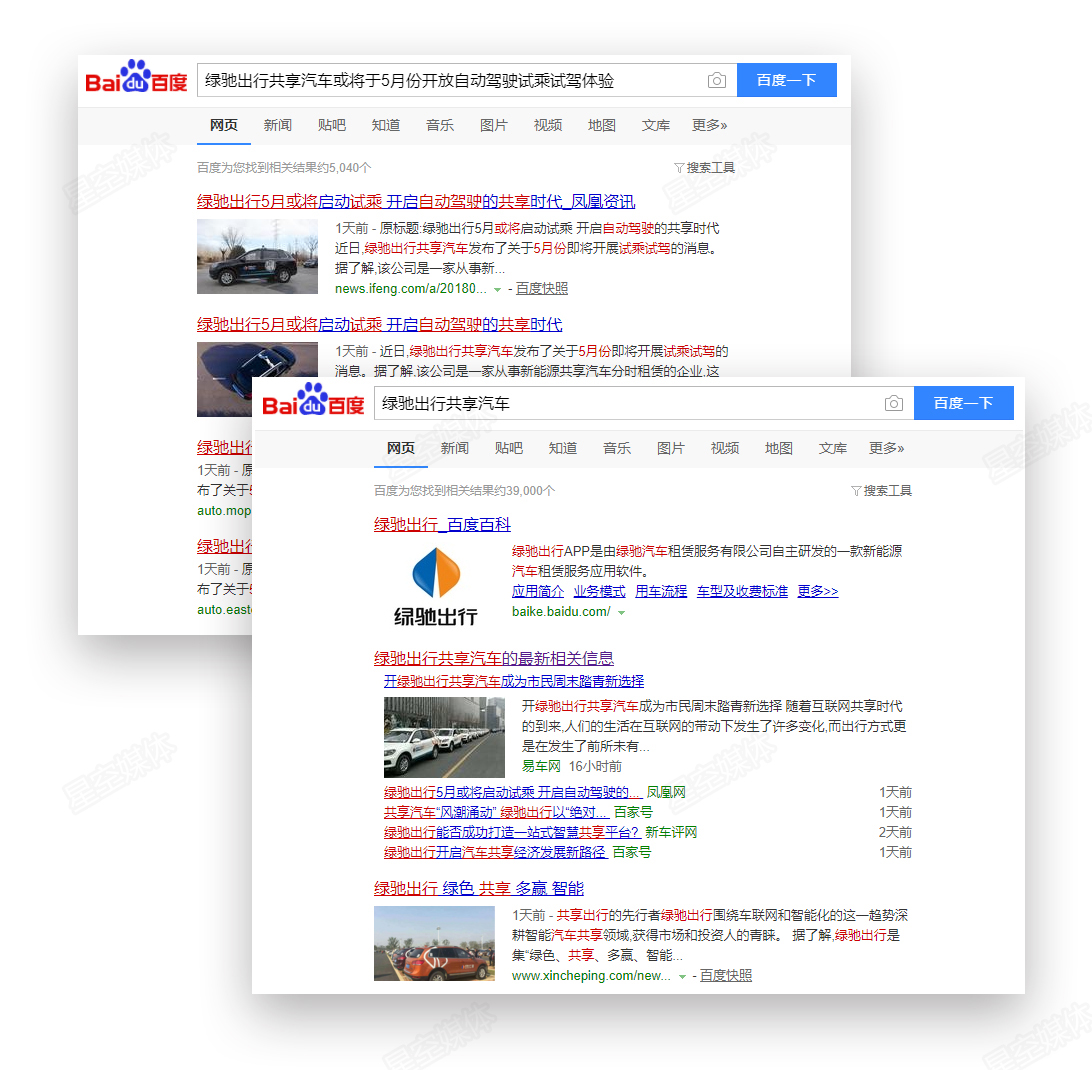The width and height of the screenshot is (1092, 1070).
Task: Open 用车流程 sublink
Action: 661,591
